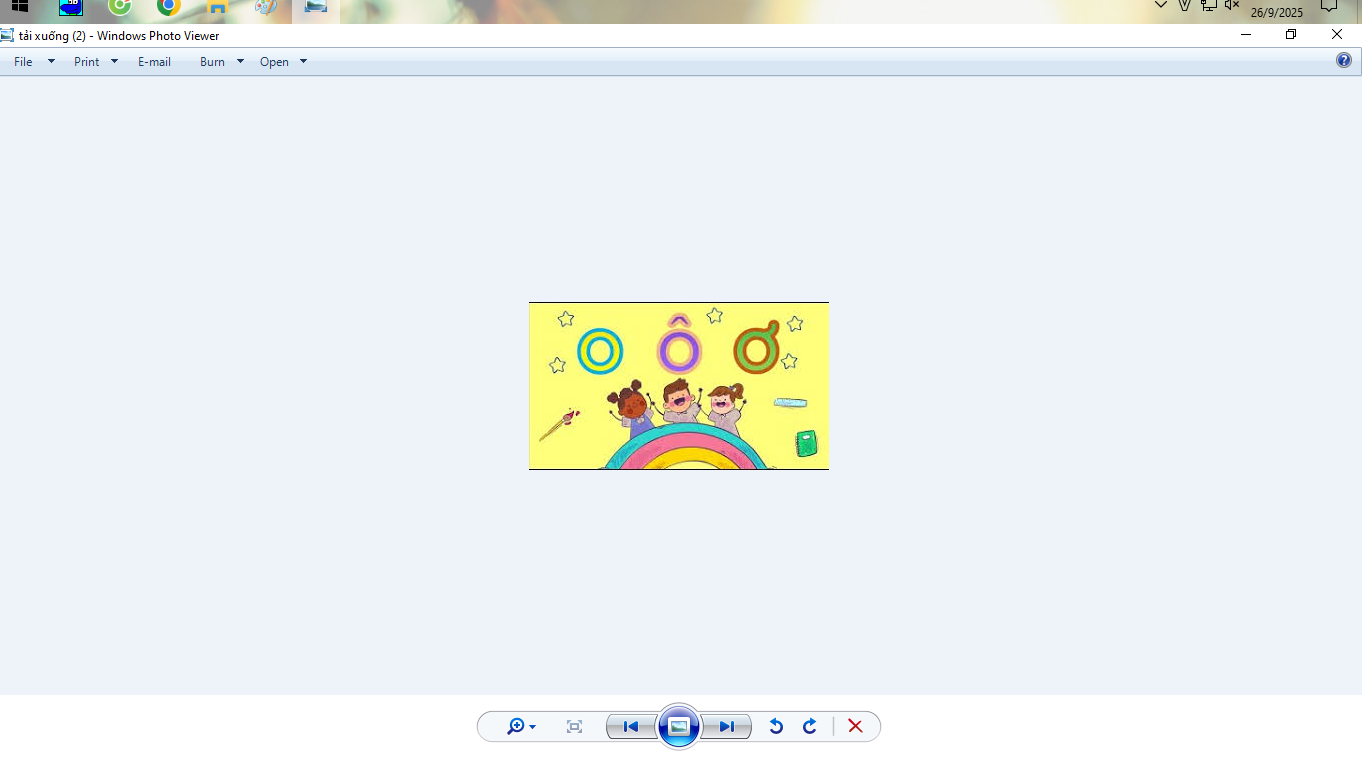The width and height of the screenshot is (1366, 768).
Task: Open the zoom magnifier control
Action: pyautogui.click(x=520, y=727)
